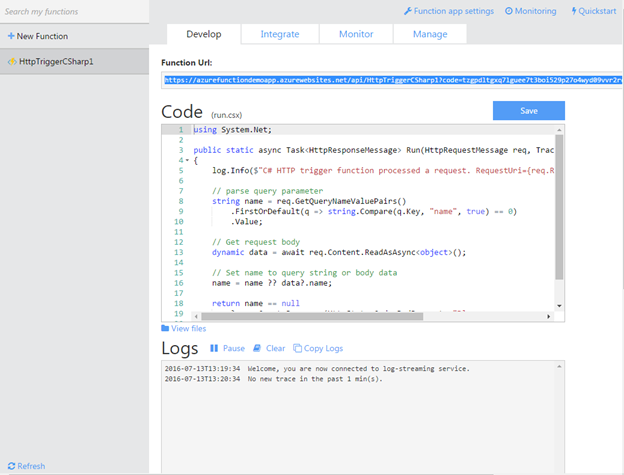
Task: Click the Clear logs icon
Action: (257, 349)
